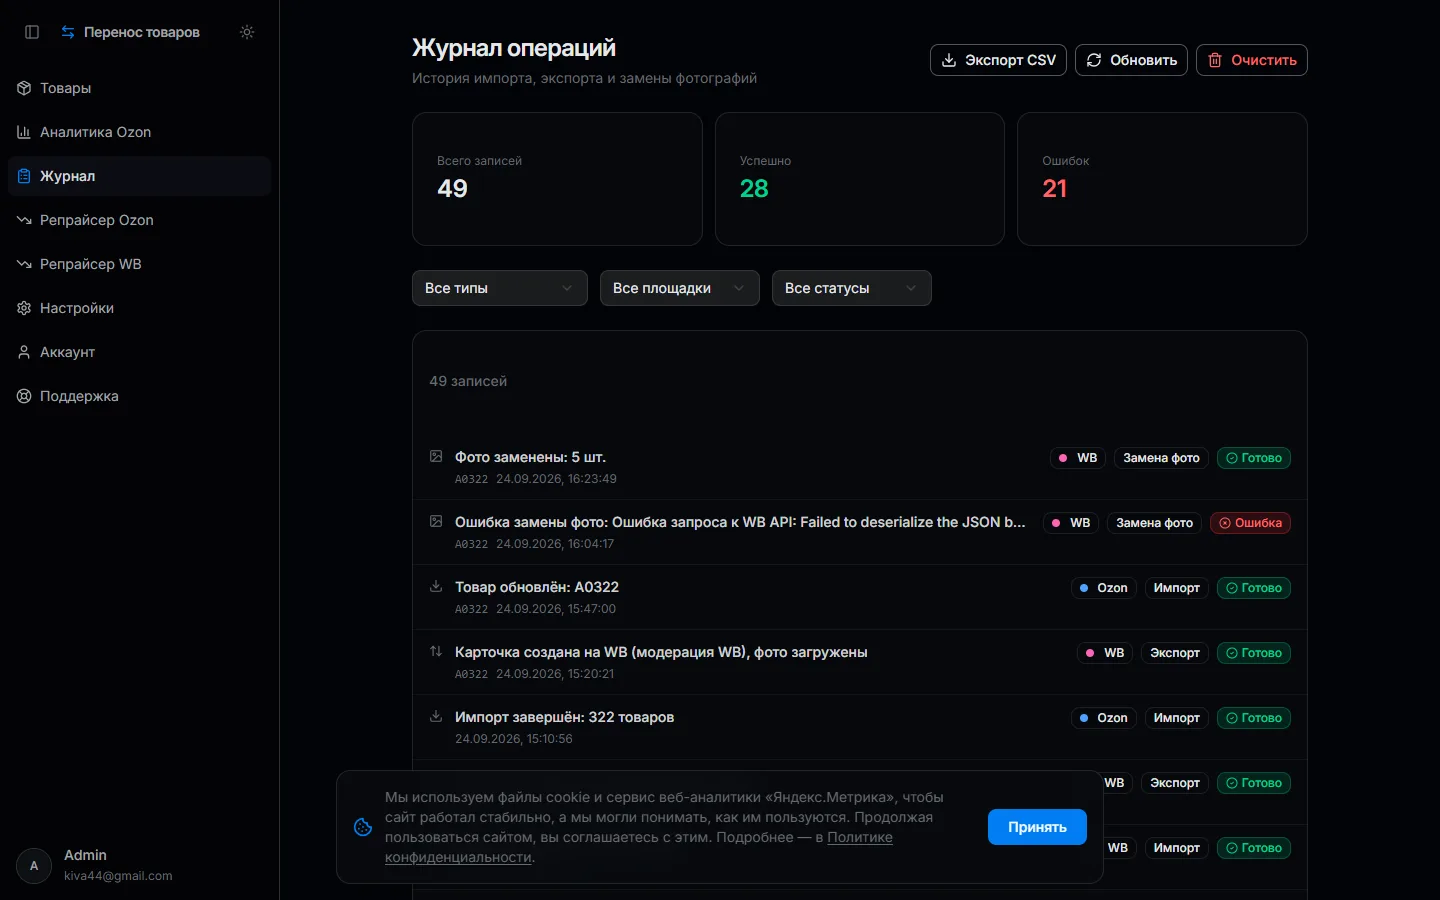Open Поддержка in the sidebar
1440x900 pixels.
139,396
